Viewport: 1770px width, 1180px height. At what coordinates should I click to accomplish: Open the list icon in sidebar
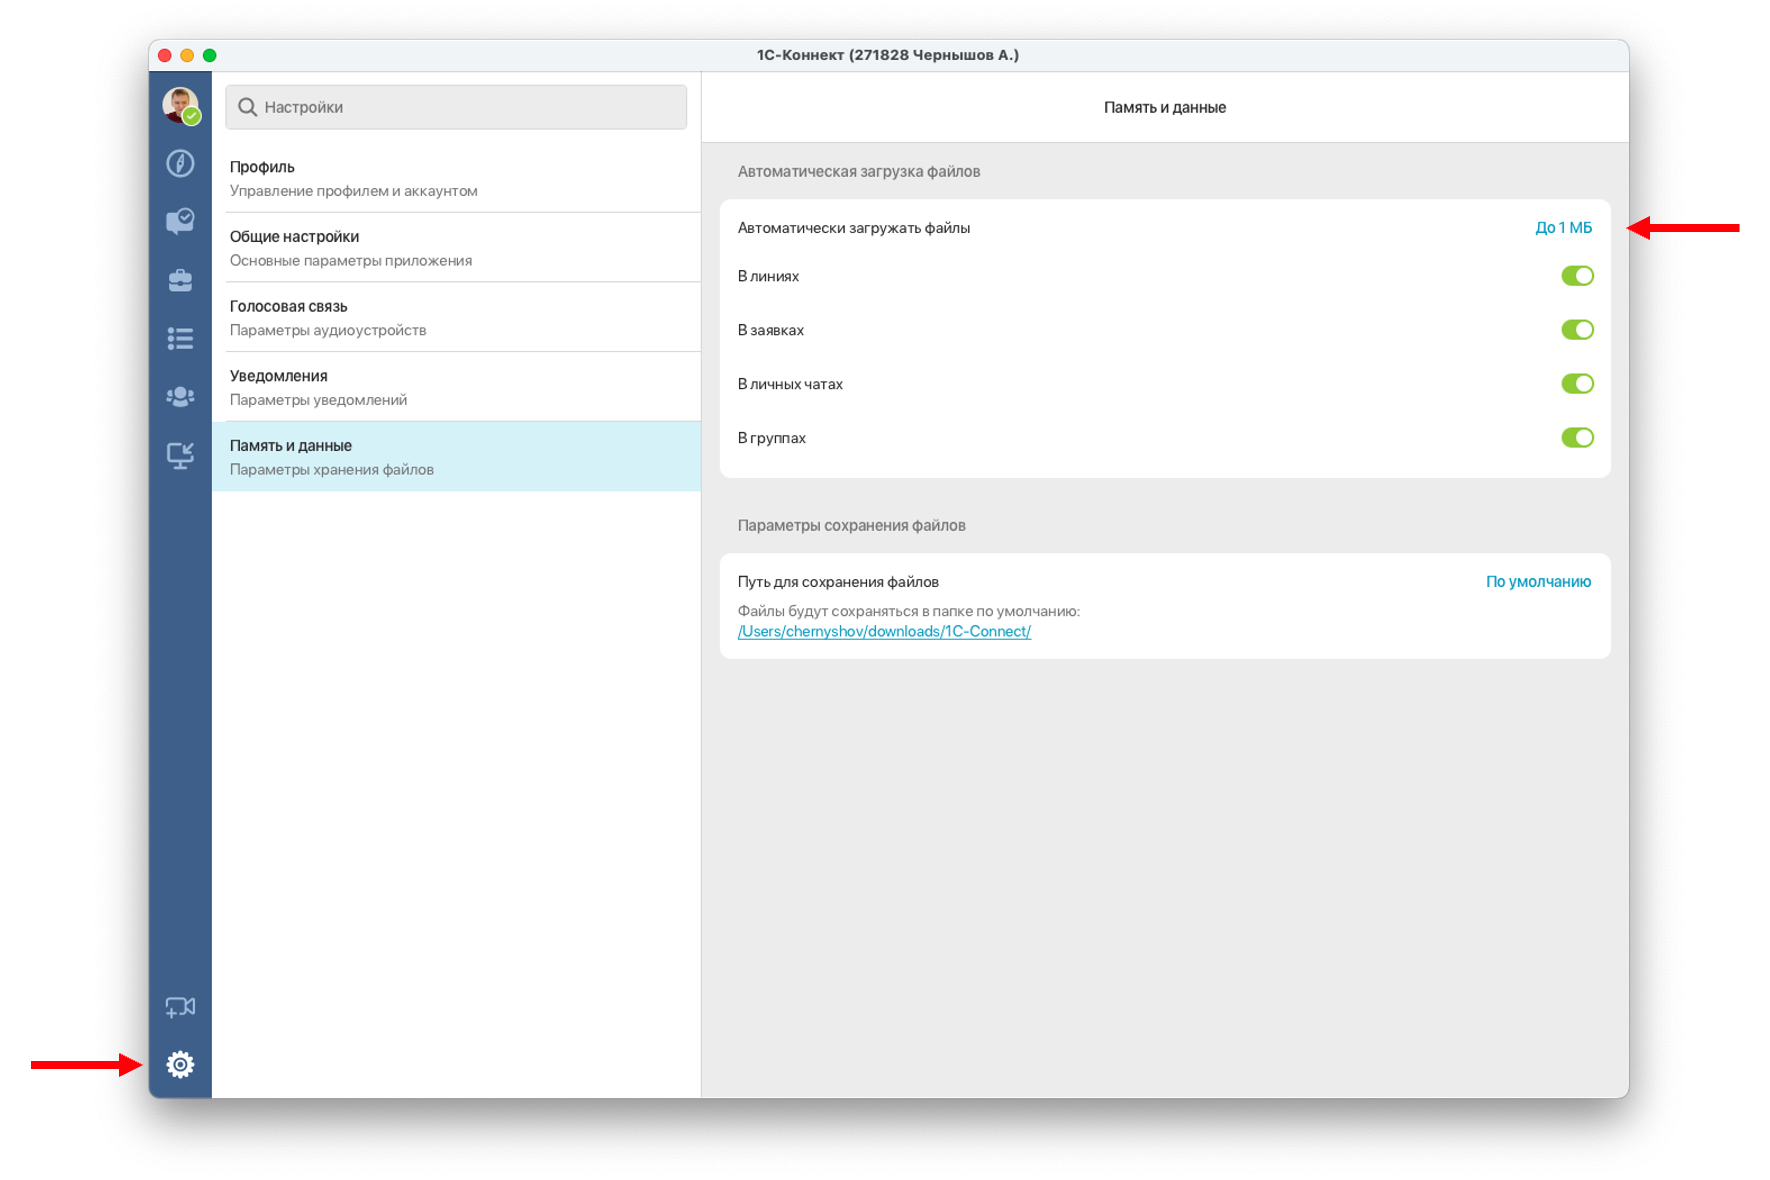(x=180, y=339)
